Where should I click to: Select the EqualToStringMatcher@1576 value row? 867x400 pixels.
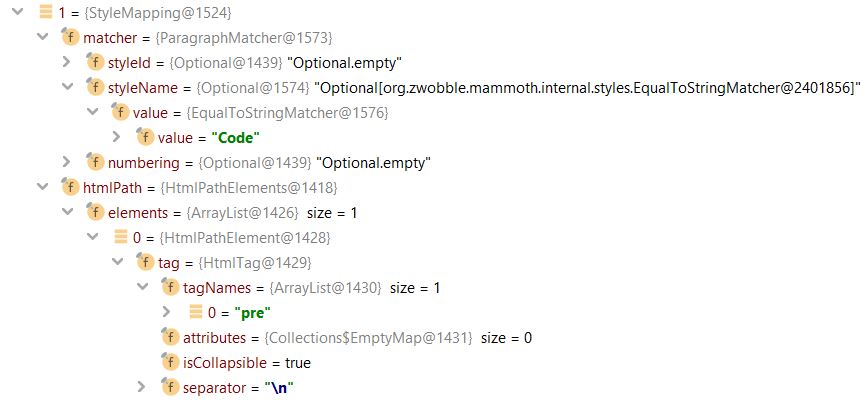pyautogui.click(x=260, y=112)
